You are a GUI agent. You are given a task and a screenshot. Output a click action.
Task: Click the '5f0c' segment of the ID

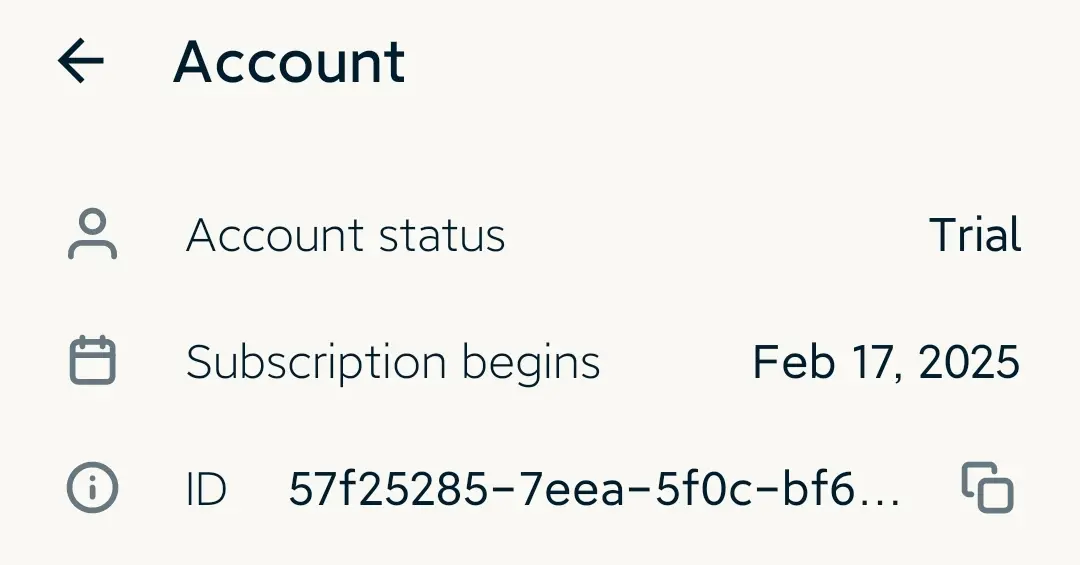point(703,489)
